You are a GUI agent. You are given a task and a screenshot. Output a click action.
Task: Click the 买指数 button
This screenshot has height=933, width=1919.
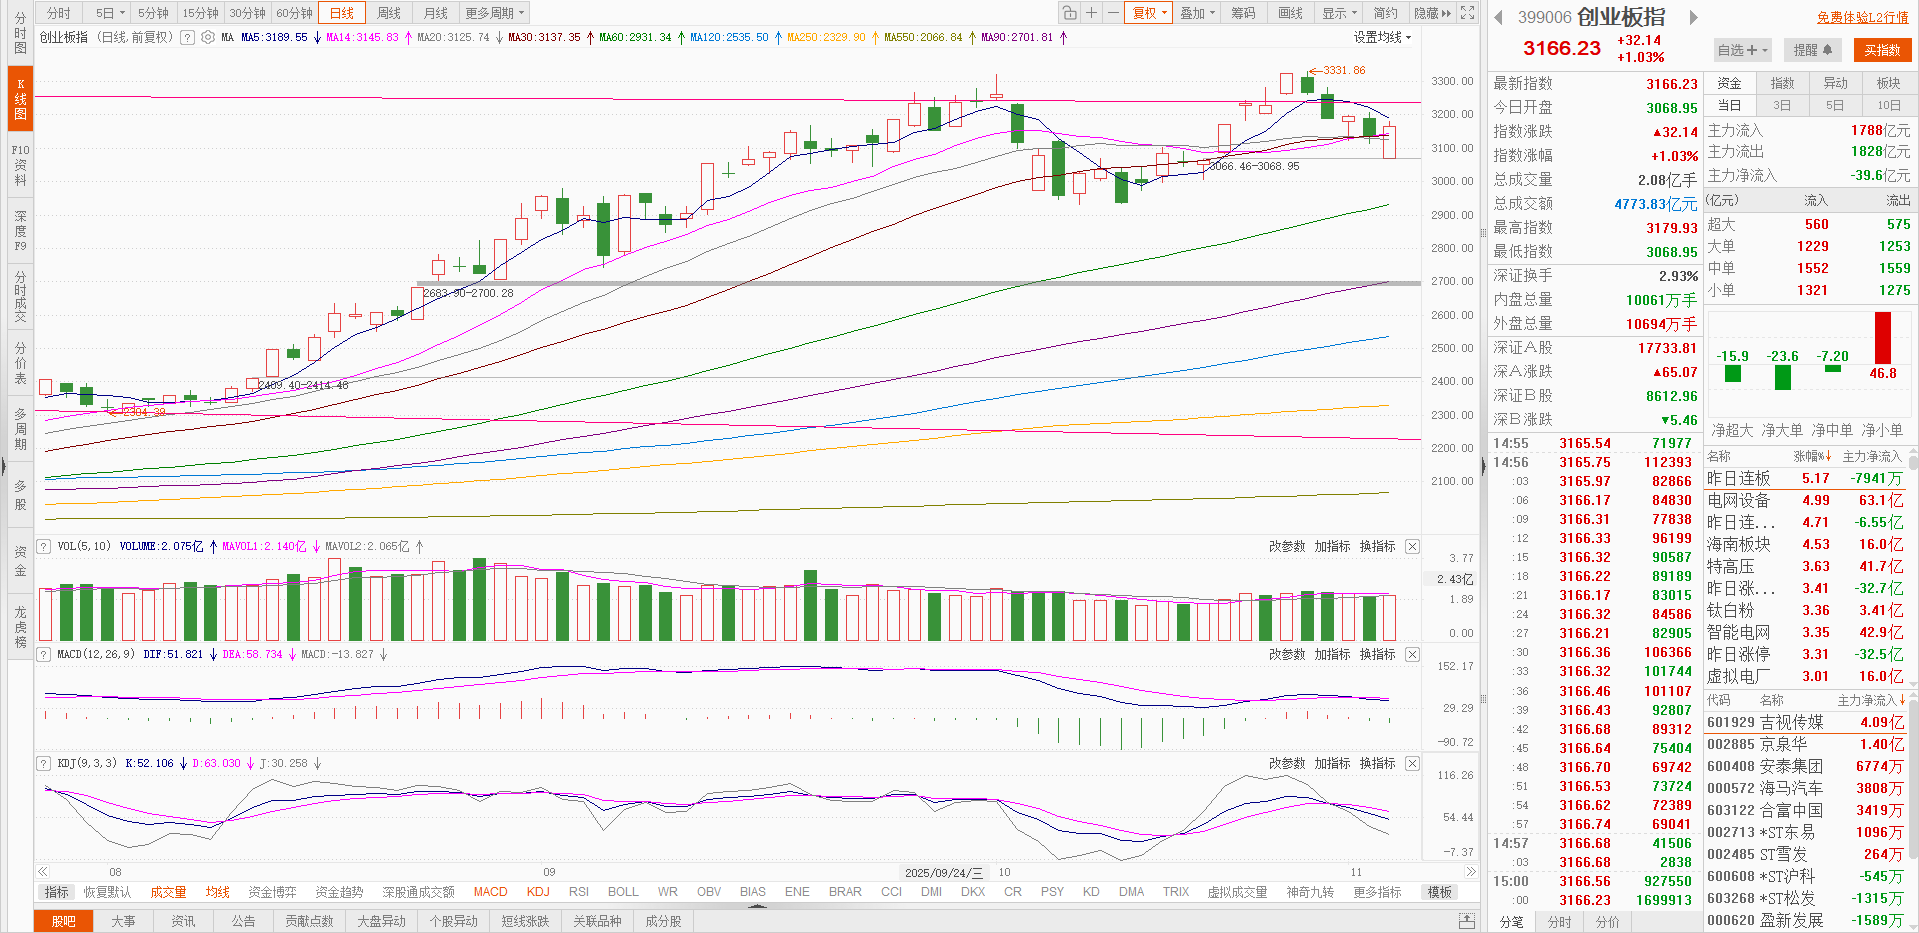pyautogui.click(x=1881, y=50)
